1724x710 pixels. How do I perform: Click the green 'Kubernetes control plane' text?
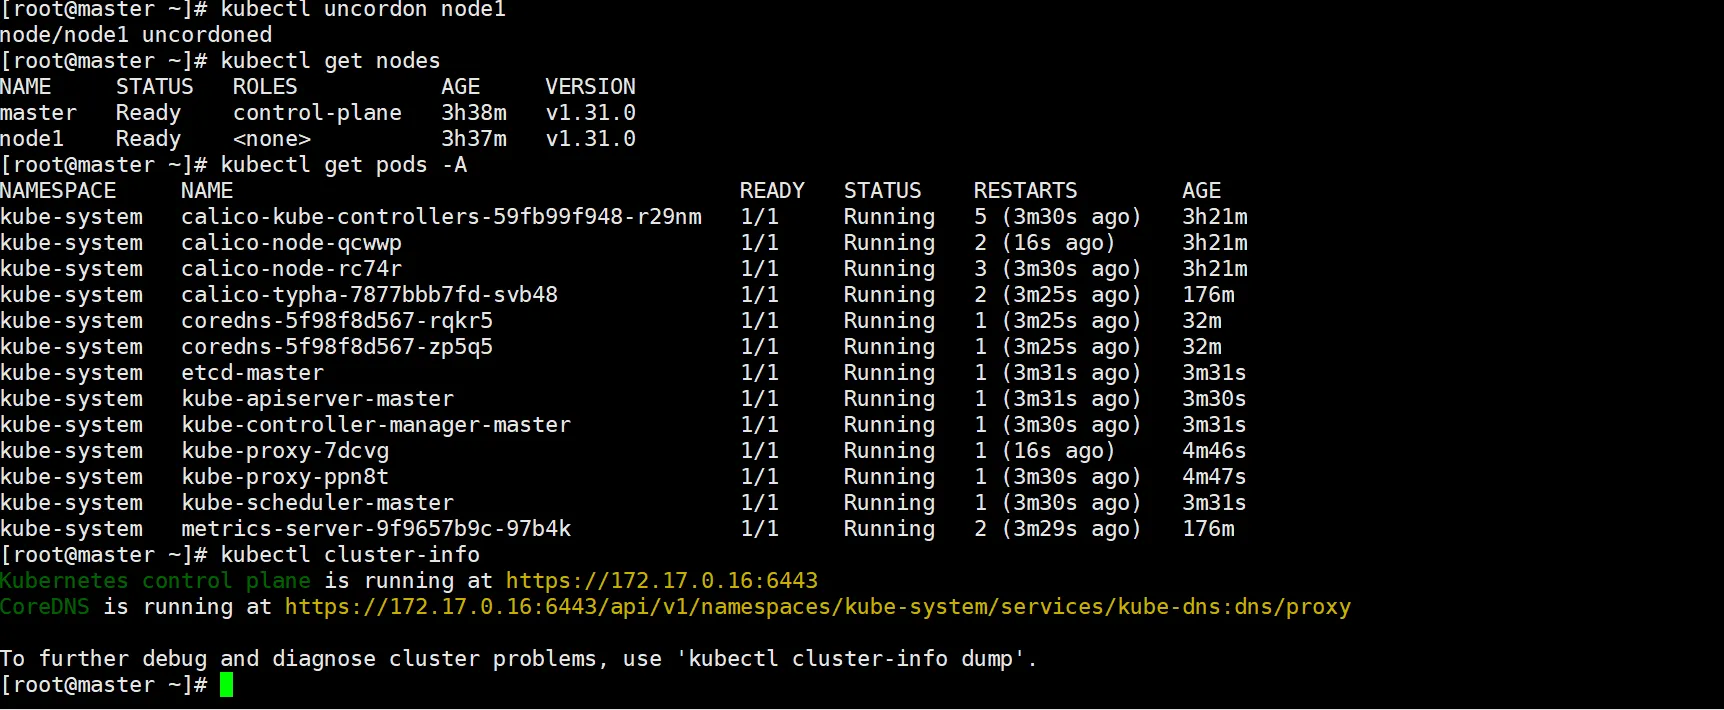tap(155, 581)
